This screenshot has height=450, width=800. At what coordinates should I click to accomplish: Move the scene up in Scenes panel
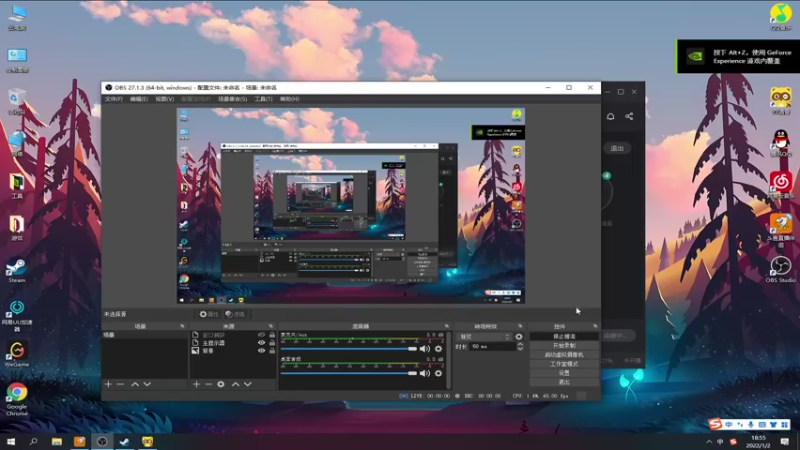[x=135, y=384]
